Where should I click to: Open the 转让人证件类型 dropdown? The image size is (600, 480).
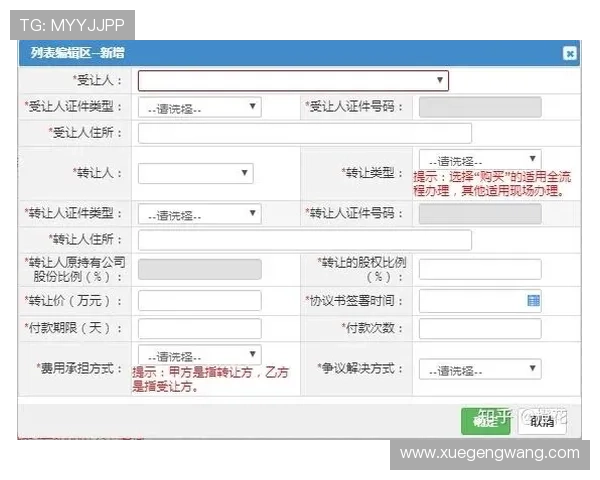pos(200,214)
